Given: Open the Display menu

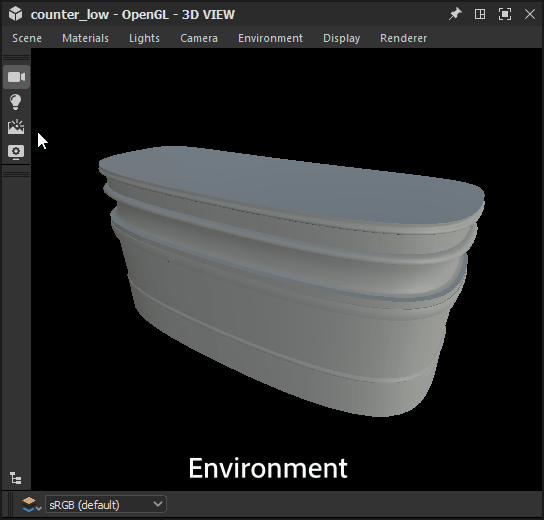Looking at the screenshot, I should pyautogui.click(x=341, y=38).
